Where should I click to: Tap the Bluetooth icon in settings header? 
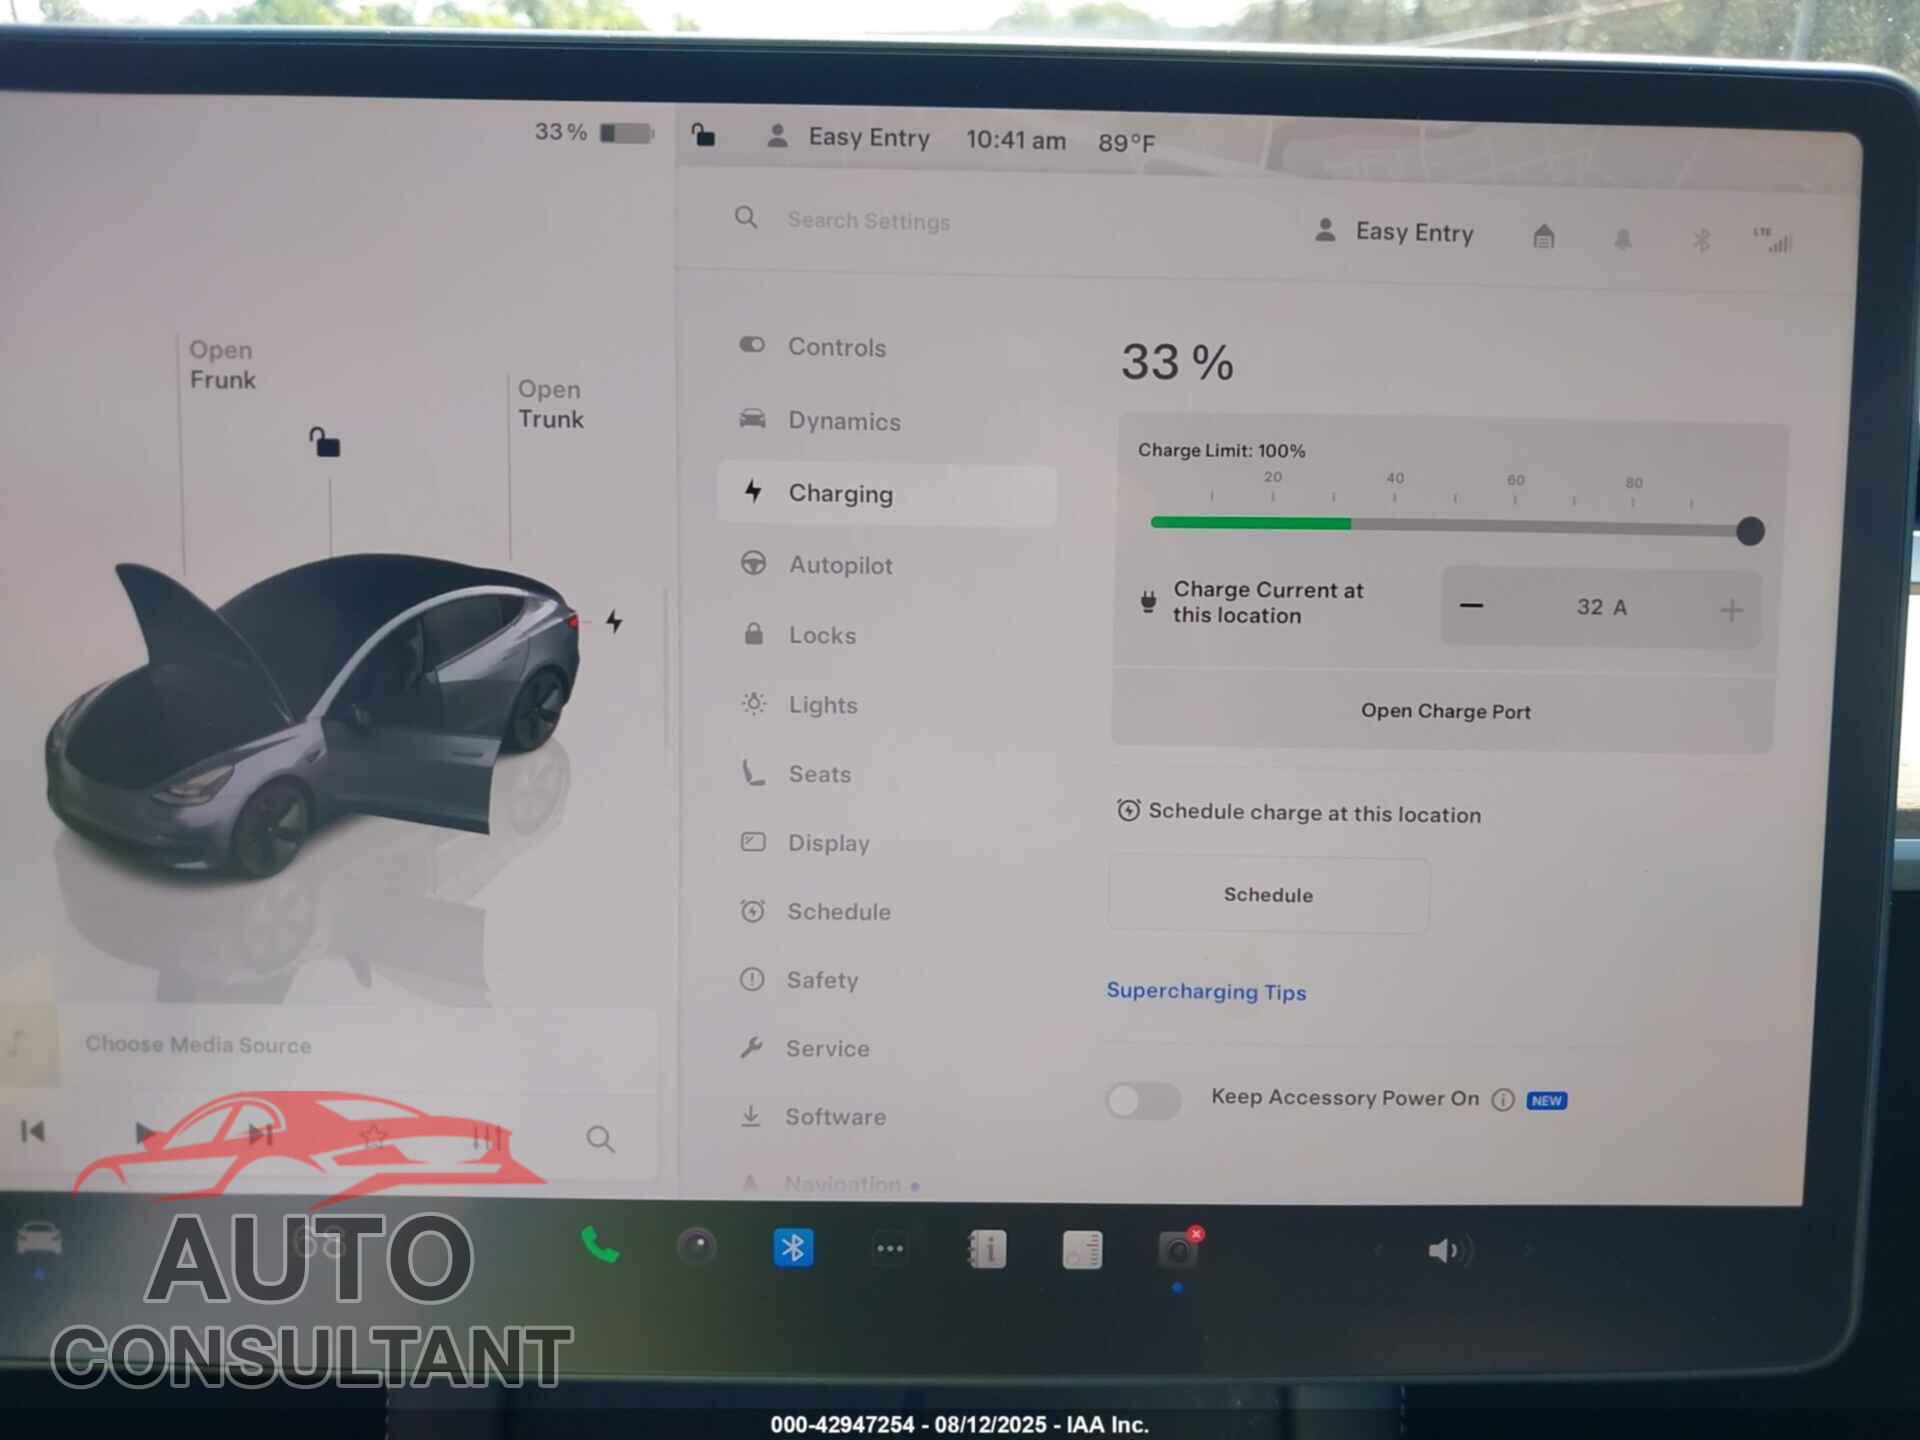pos(1701,240)
